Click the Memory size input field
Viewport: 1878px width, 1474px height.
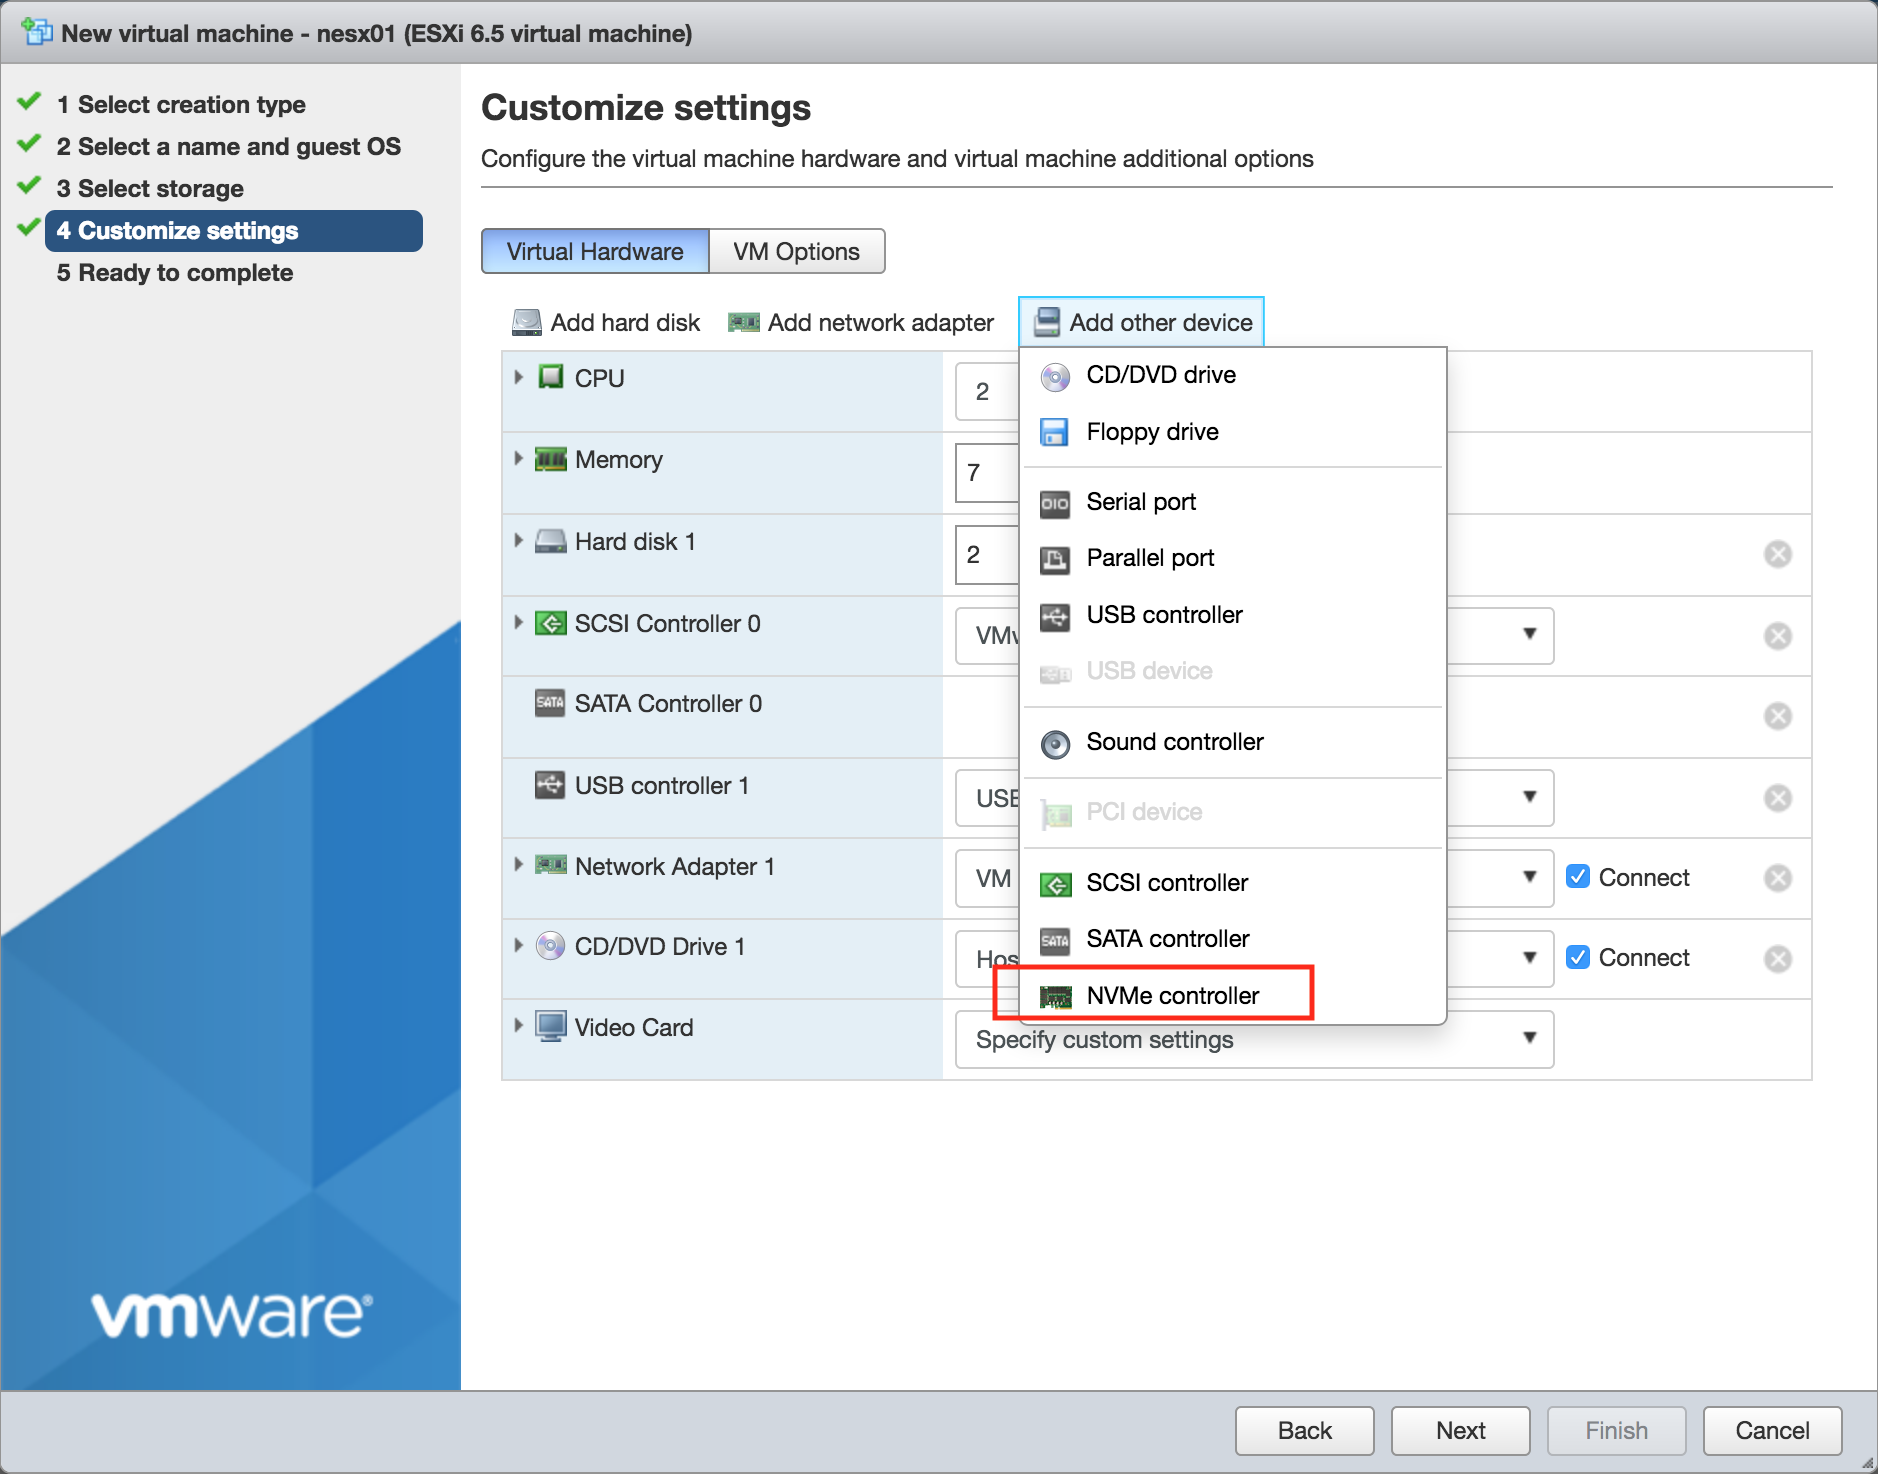(x=988, y=473)
